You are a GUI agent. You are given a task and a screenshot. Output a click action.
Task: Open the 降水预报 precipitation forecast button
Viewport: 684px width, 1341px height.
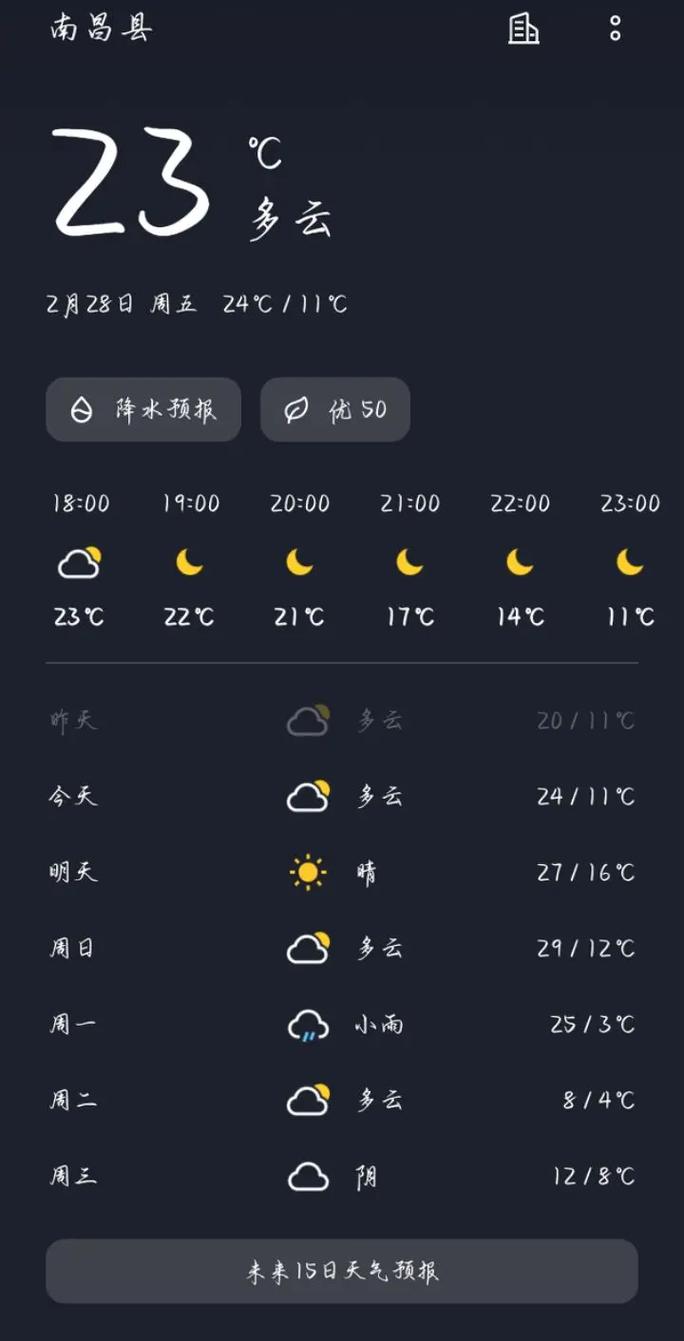point(143,409)
